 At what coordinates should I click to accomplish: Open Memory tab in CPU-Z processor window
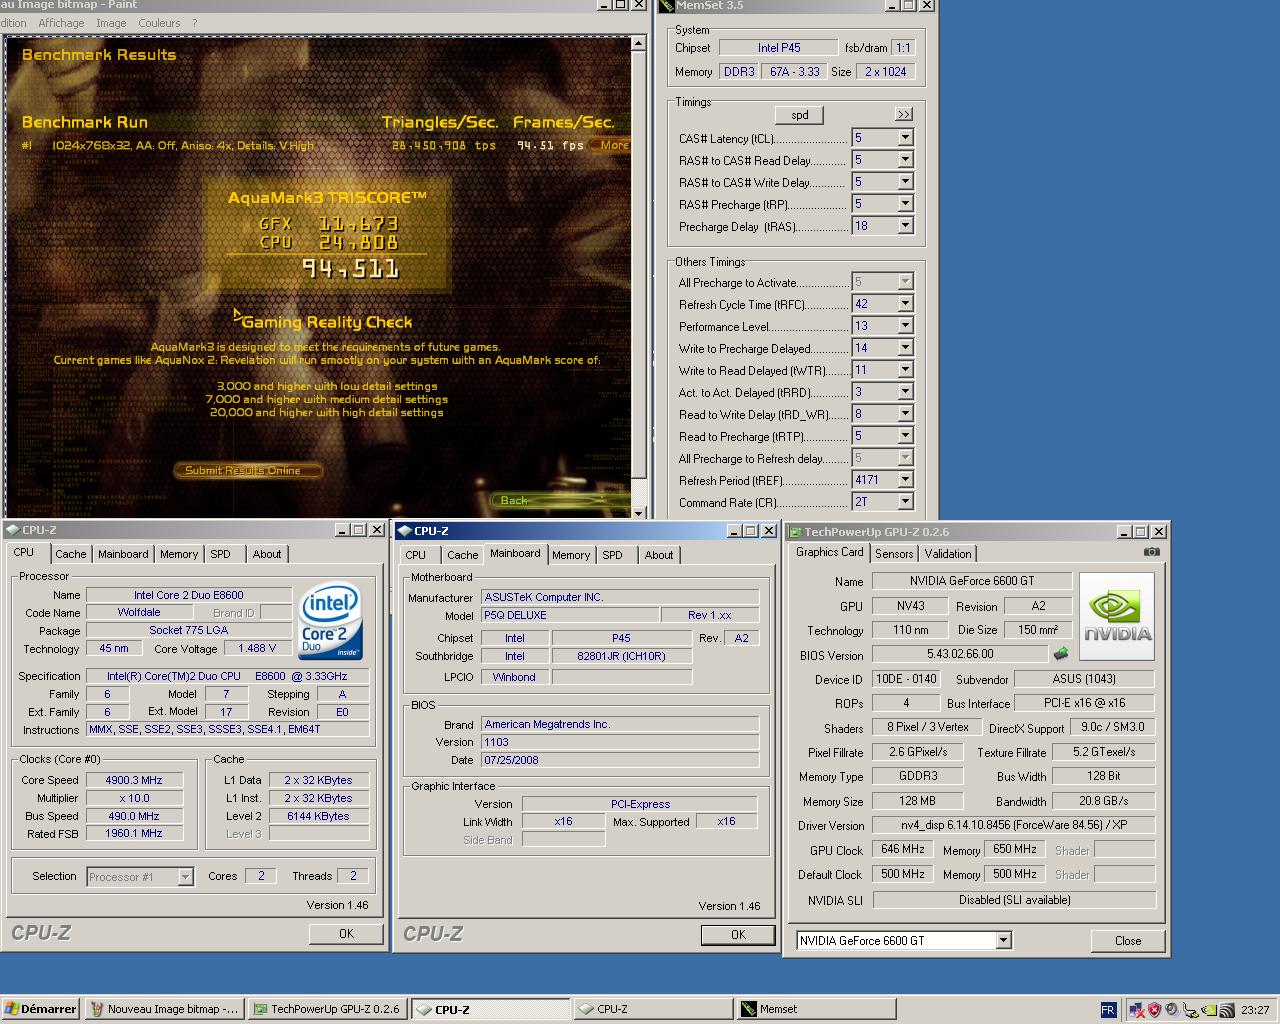click(x=179, y=554)
